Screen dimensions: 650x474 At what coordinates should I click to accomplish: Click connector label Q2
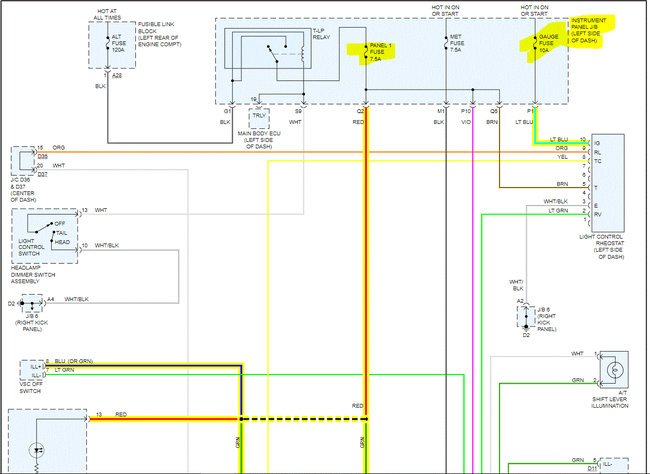point(360,111)
